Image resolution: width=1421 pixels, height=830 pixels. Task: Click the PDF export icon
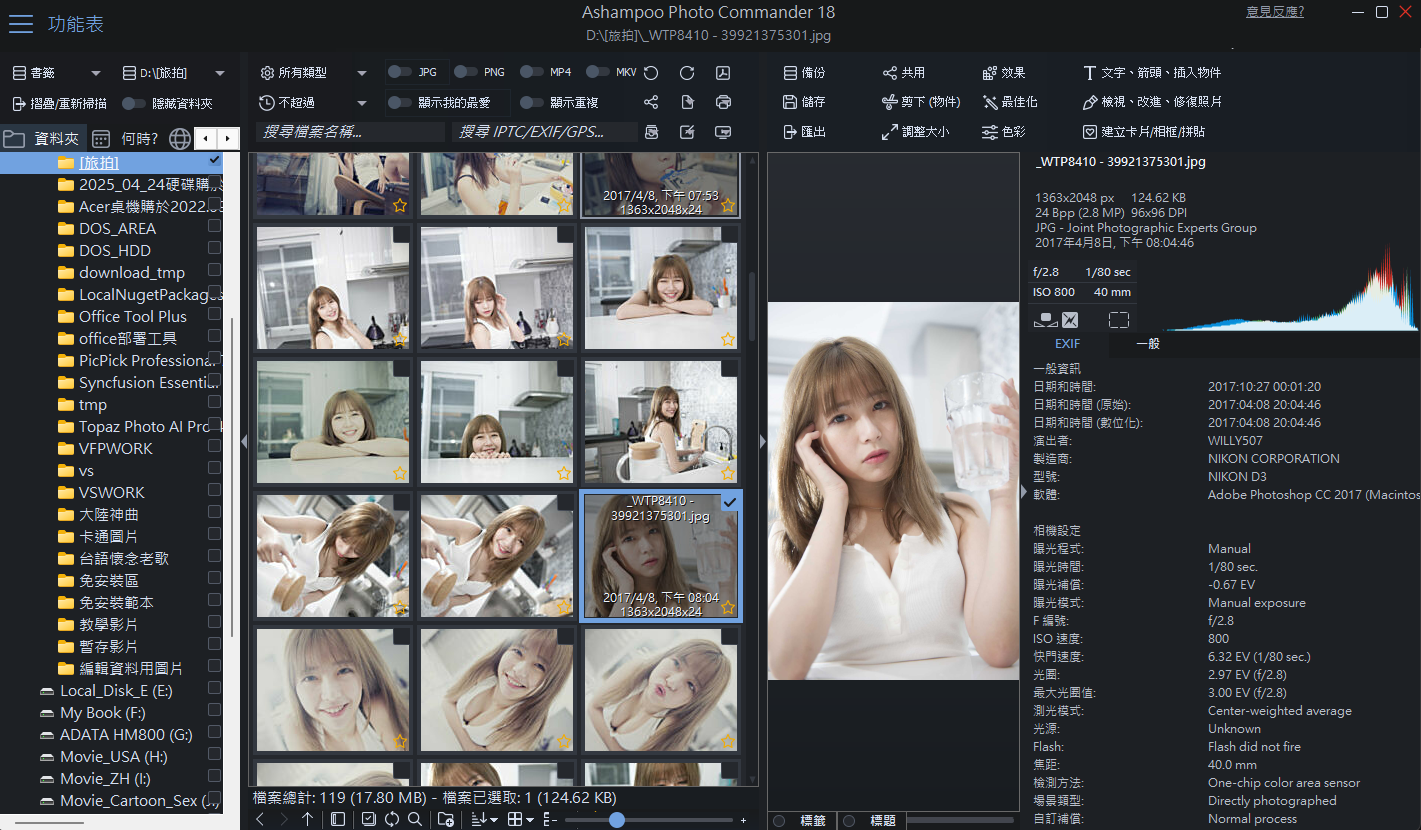pos(723,73)
